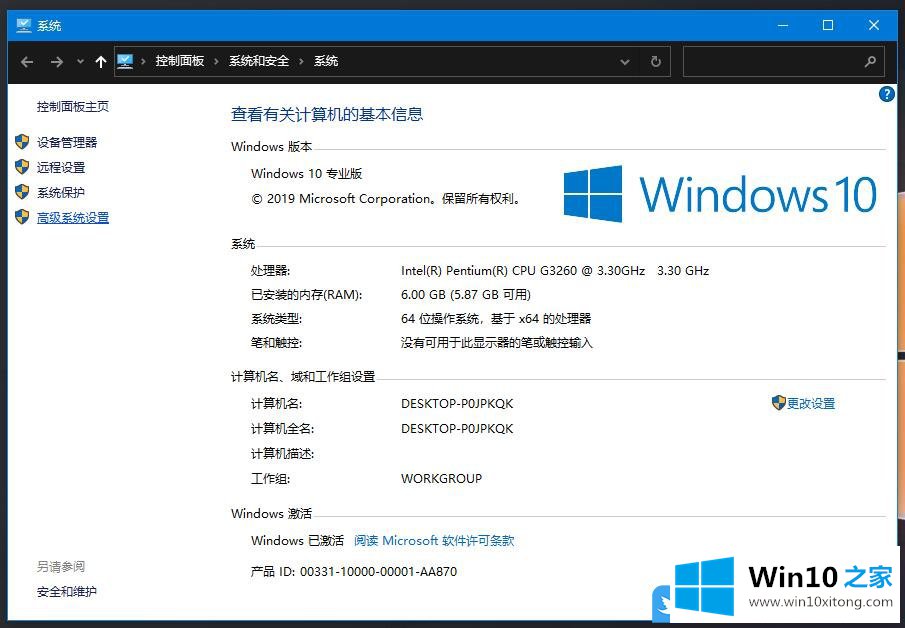The height and width of the screenshot is (628, 905).
Task: Click the shield icon beside 系统保护
Action: click(22, 192)
